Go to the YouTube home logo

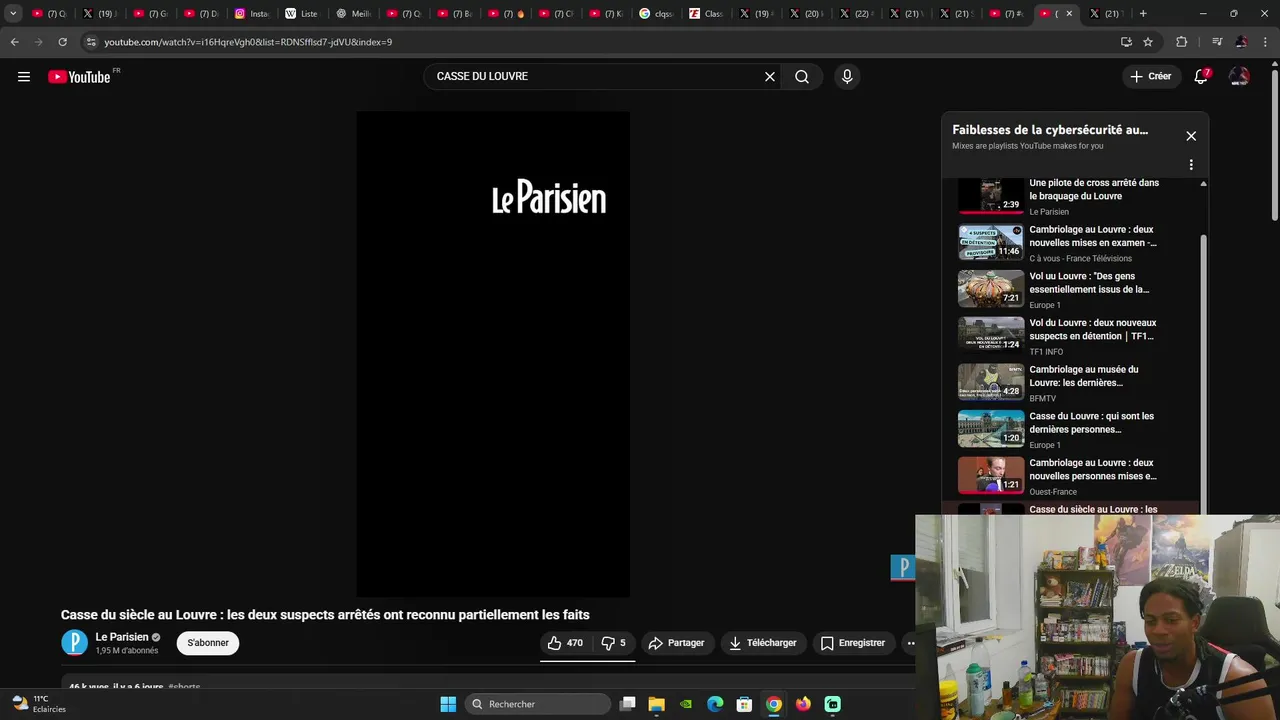point(79,77)
